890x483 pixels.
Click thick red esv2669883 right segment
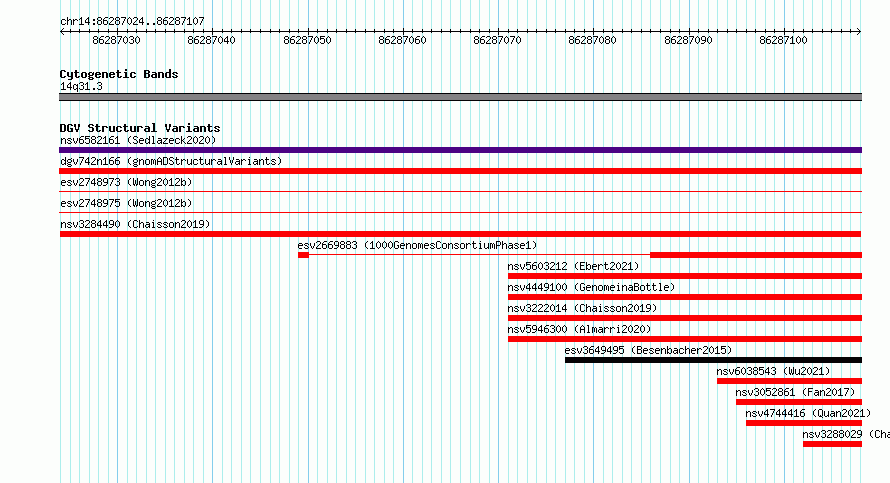coord(756,255)
